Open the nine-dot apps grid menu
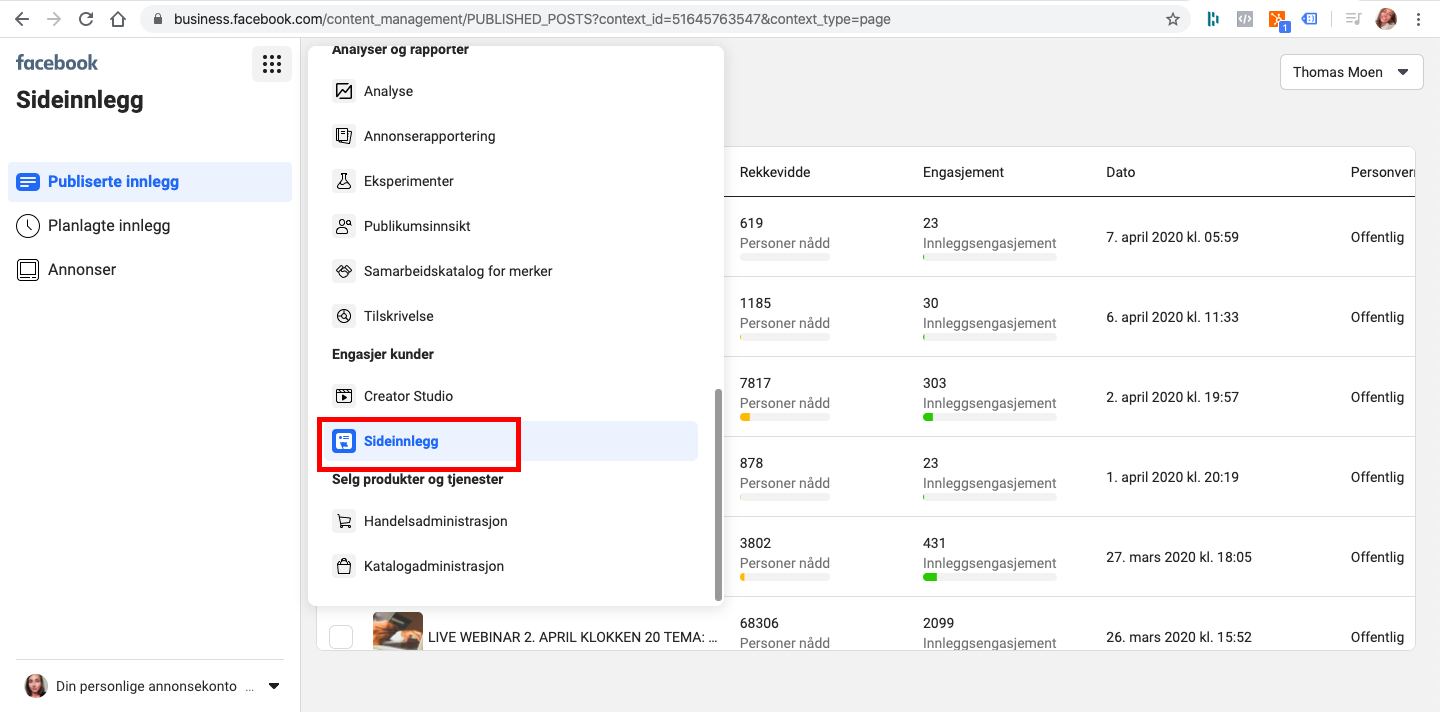 tap(271, 64)
